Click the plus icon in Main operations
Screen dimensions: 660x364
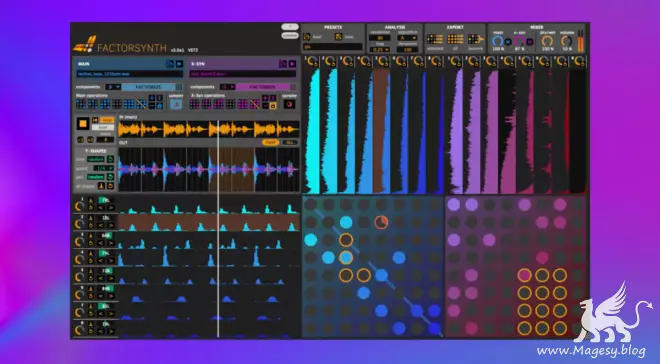(152, 98)
